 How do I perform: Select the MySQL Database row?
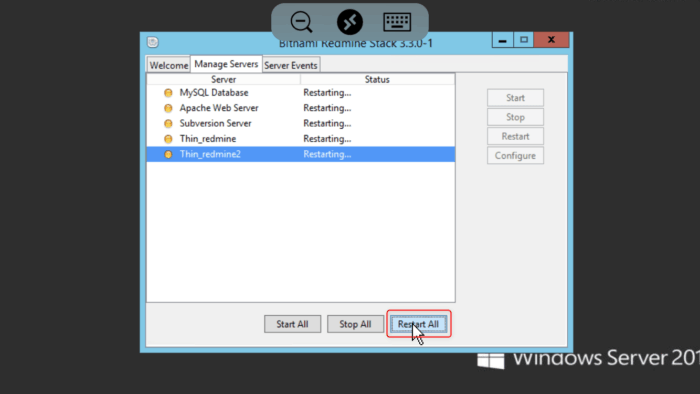pos(301,93)
